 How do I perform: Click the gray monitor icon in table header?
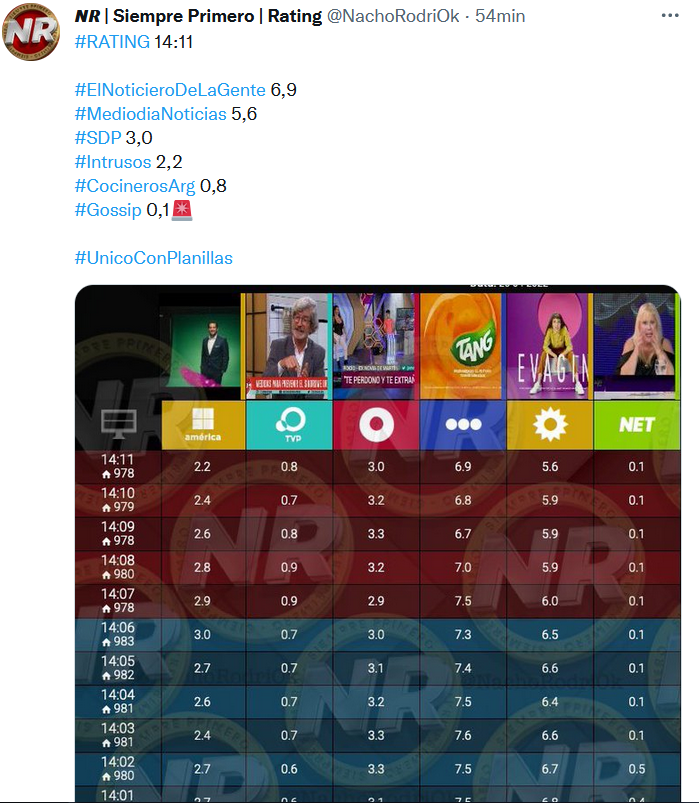119,424
